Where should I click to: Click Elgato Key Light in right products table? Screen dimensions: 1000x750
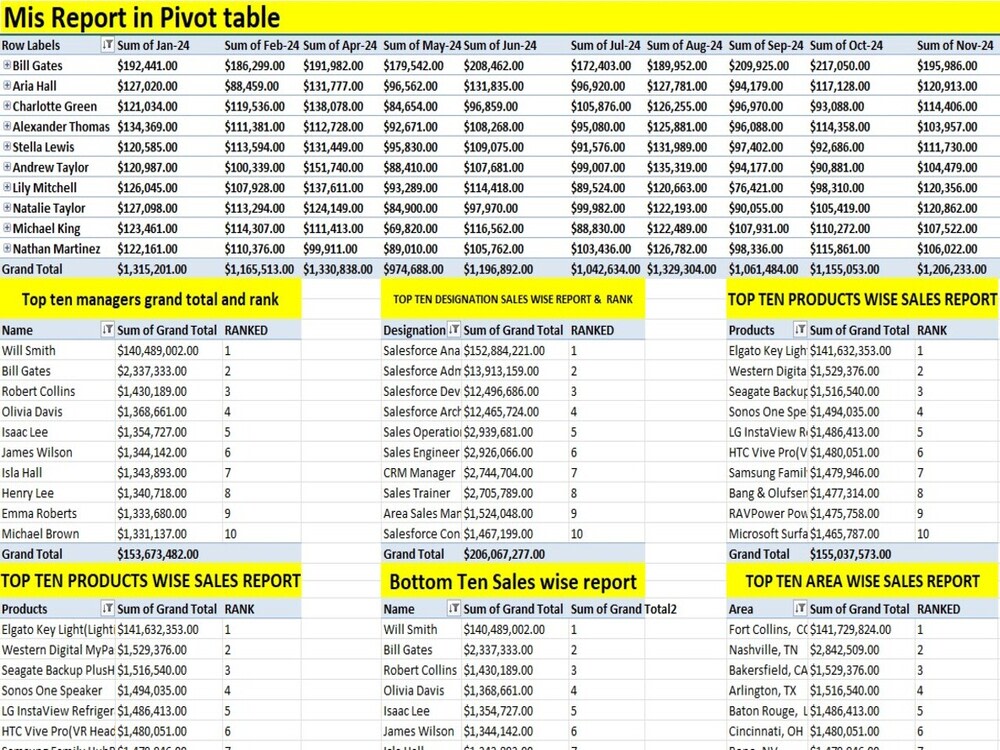pyautogui.click(x=767, y=351)
